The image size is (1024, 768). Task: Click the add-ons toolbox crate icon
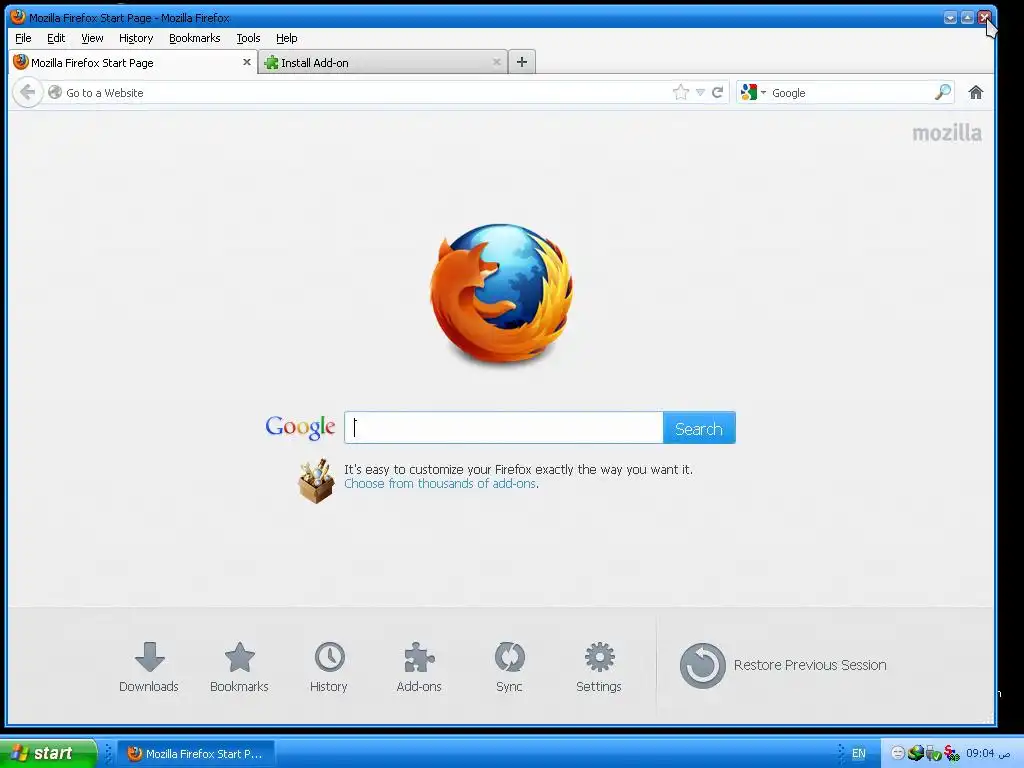click(316, 481)
